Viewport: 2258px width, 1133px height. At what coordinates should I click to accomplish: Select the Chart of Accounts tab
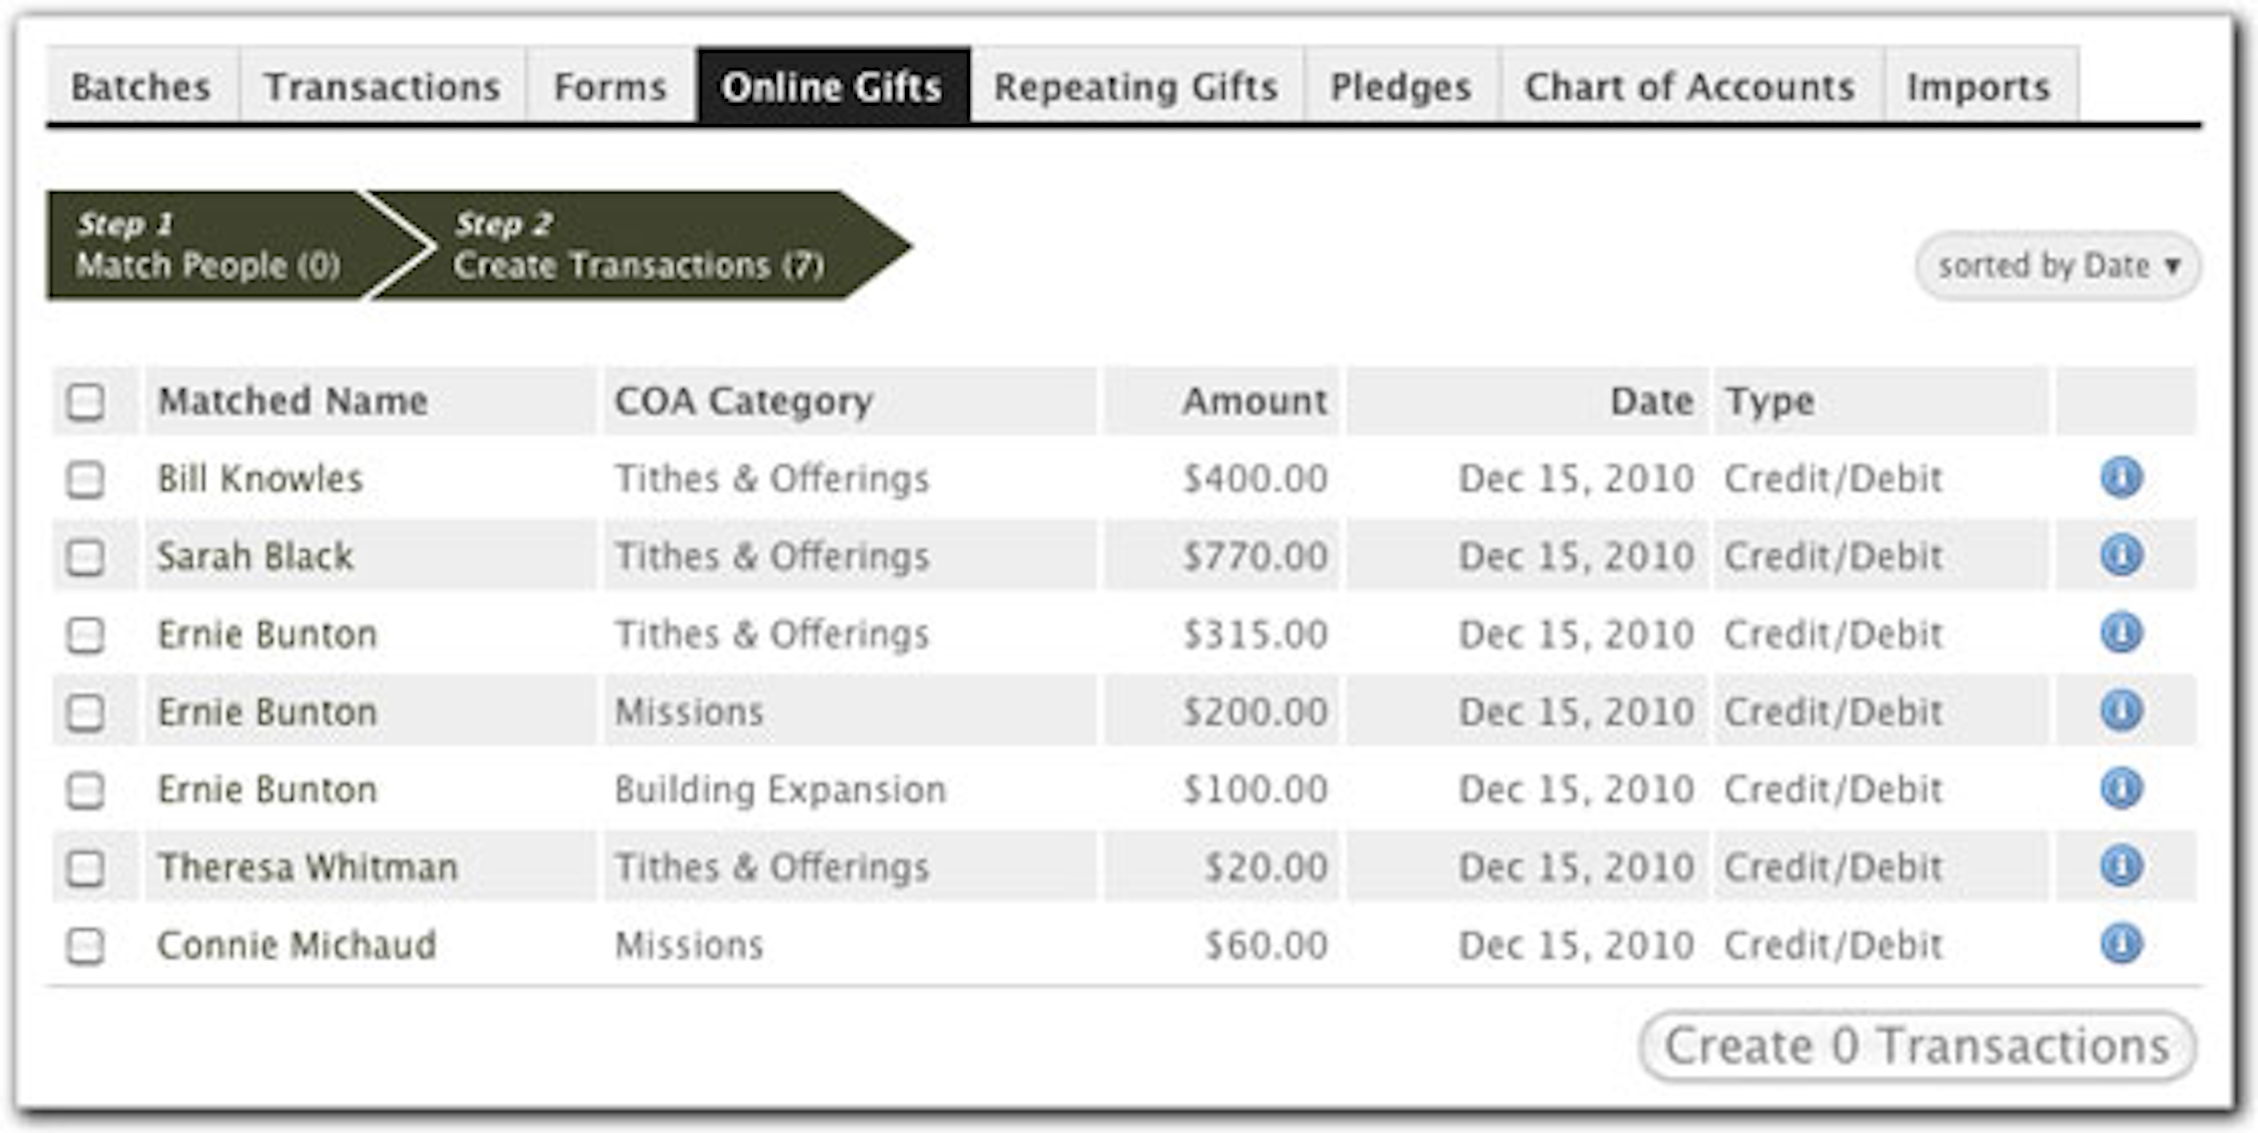[x=1688, y=88]
